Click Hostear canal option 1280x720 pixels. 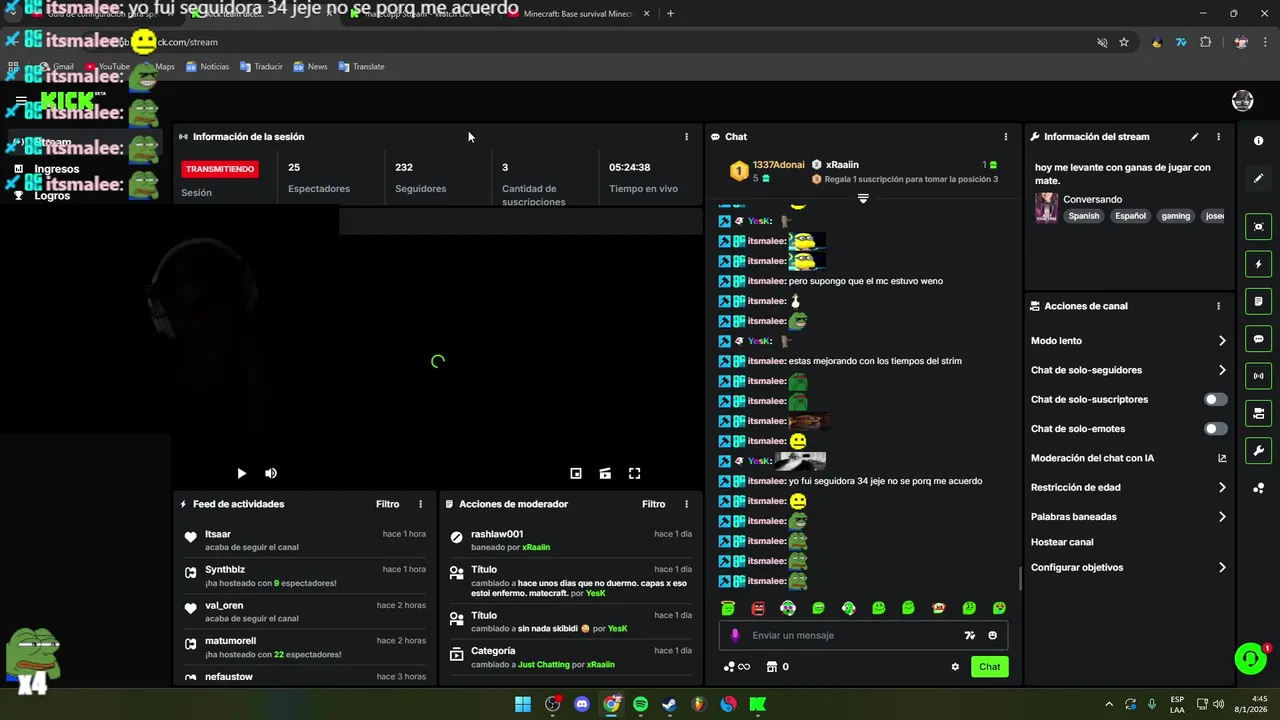tap(1062, 542)
